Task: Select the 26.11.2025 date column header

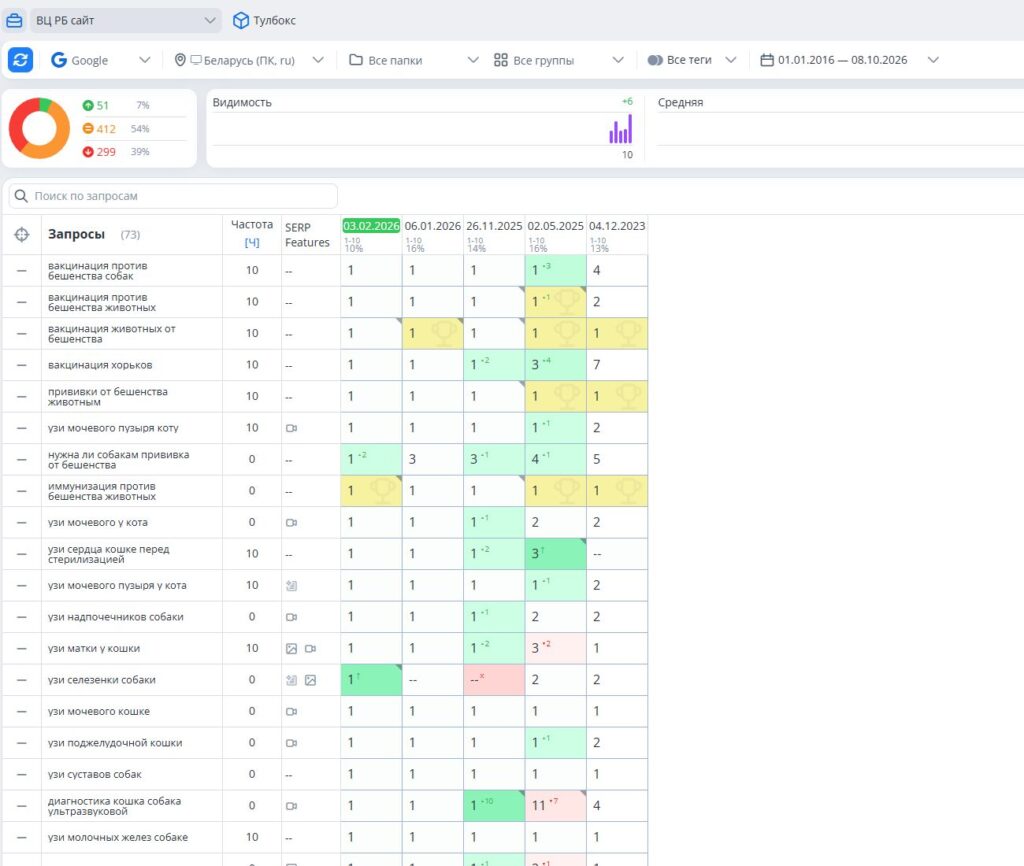Action: 494,226
